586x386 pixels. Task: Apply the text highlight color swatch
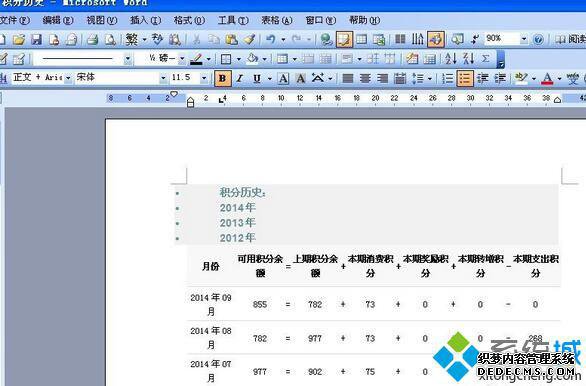coord(521,78)
